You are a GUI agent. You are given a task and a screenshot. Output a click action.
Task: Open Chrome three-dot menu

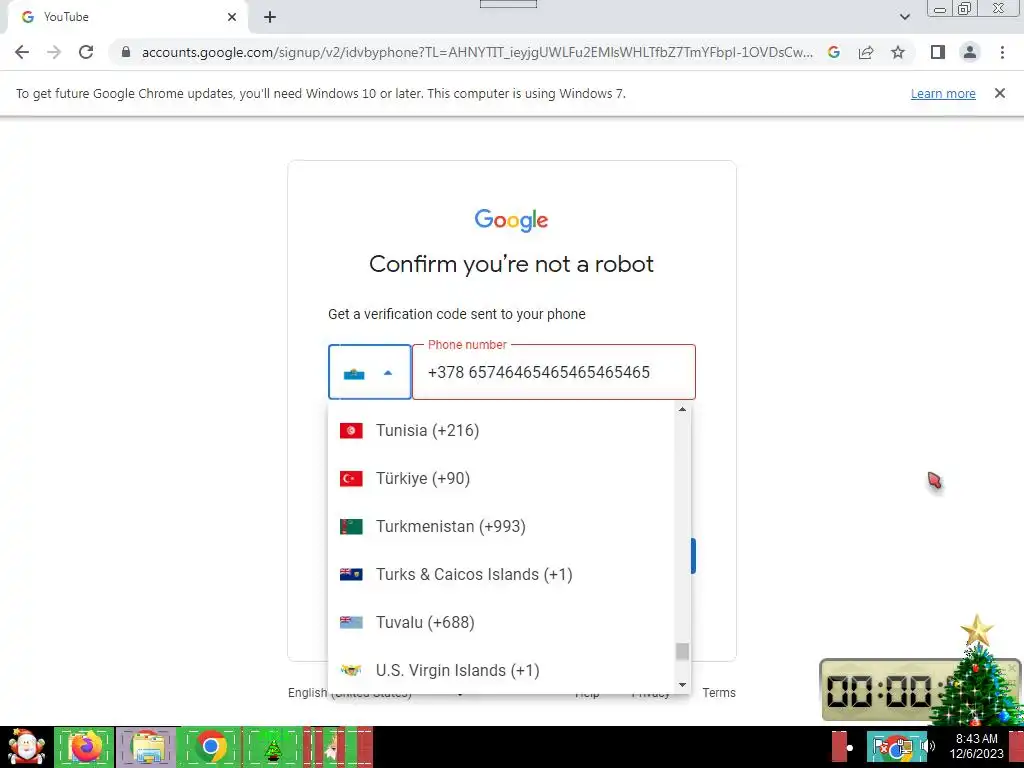tap(1002, 52)
